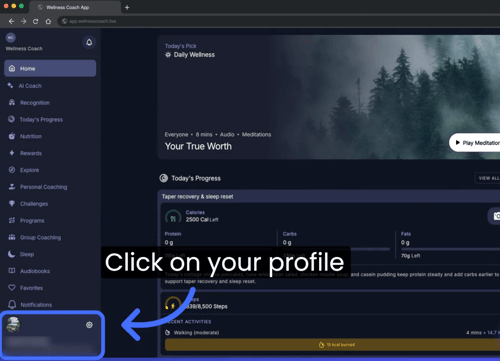Viewport: 500px width, 361px height.
Task: Click the browser home icon
Action: 48,21
